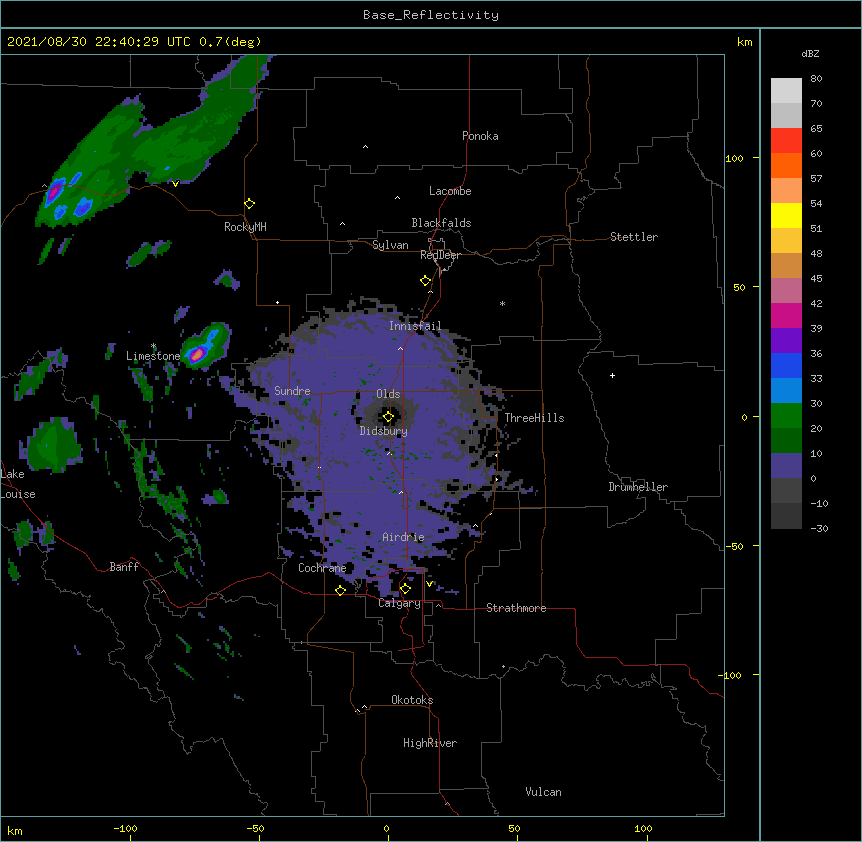Click the magenta storm core near Limestone

click(x=197, y=354)
